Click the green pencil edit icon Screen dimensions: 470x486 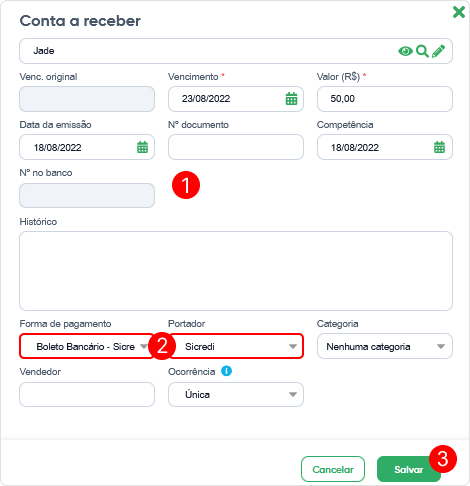(438, 51)
